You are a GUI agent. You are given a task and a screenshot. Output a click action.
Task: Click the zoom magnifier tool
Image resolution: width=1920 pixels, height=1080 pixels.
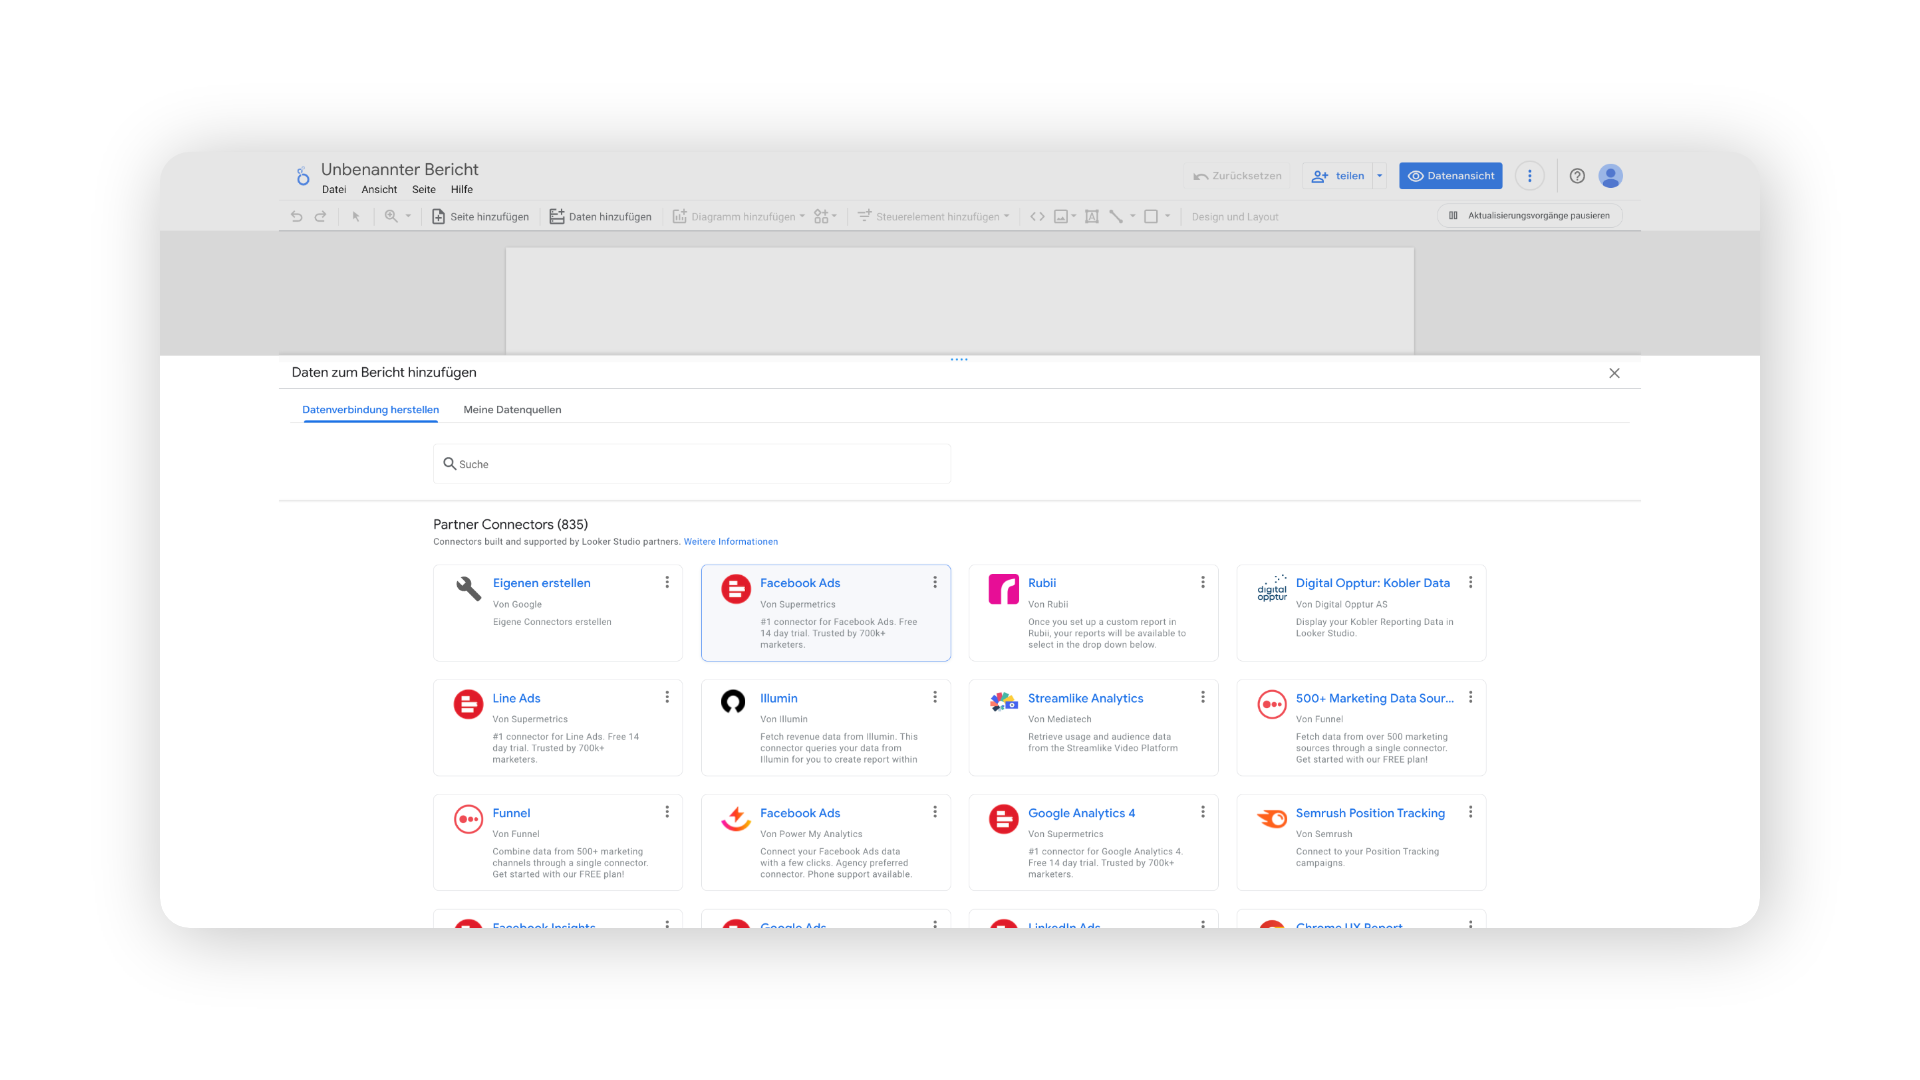point(391,216)
